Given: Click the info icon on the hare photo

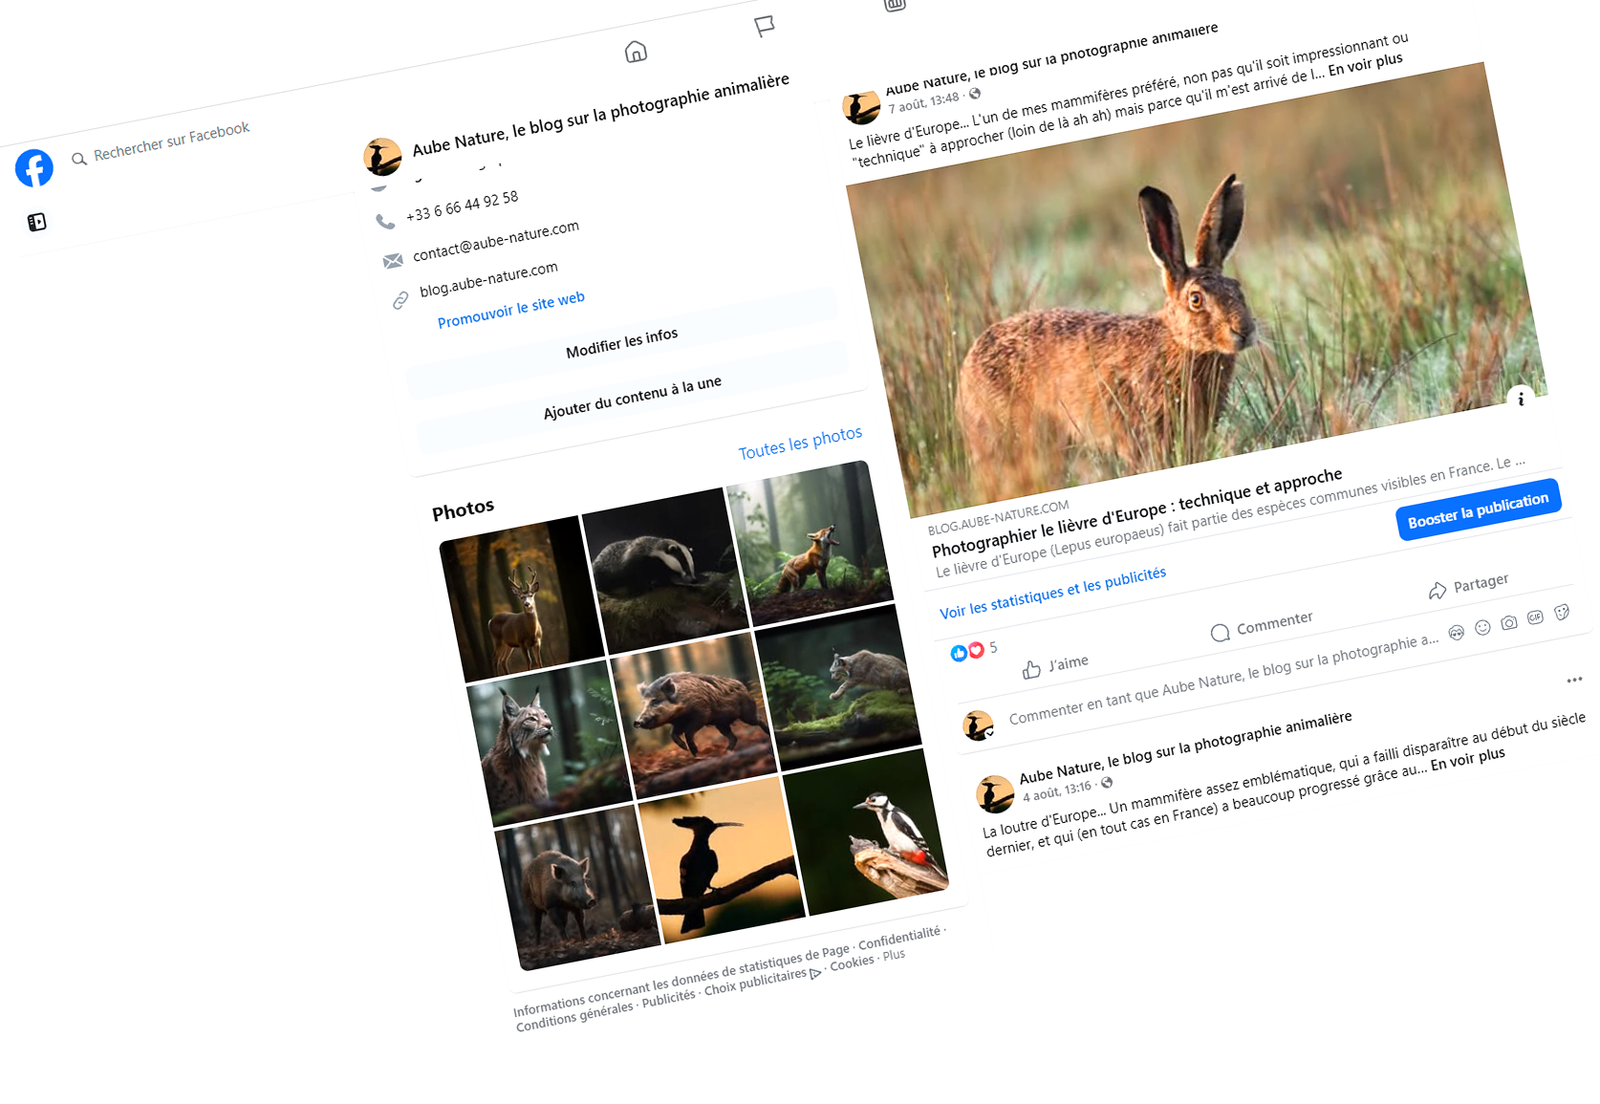Looking at the screenshot, I should click(1522, 400).
